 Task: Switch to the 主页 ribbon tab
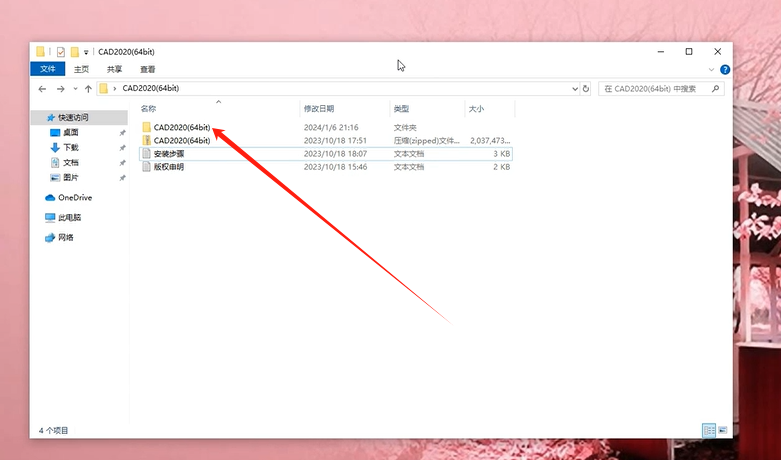(81, 69)
